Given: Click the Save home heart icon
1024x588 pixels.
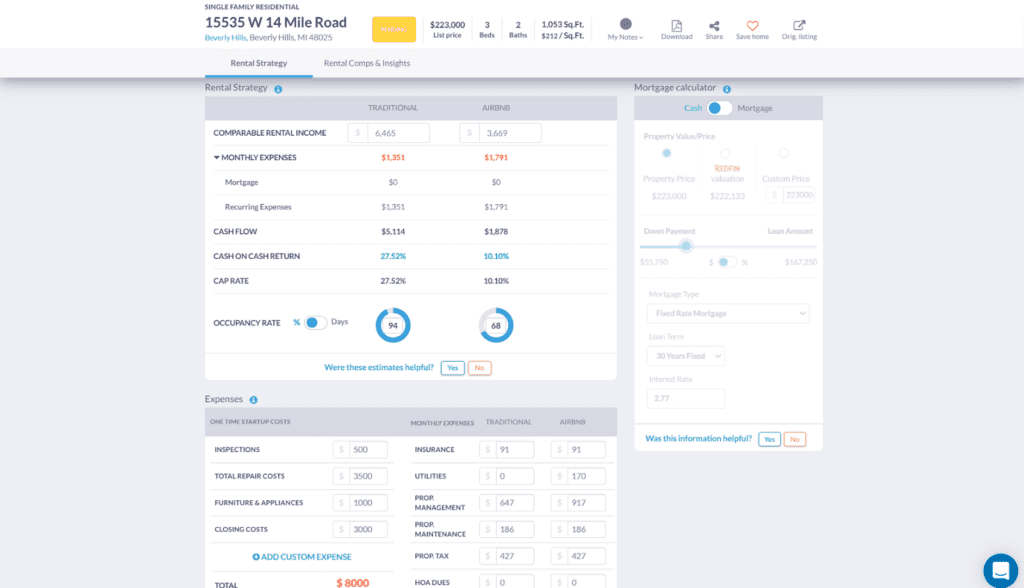Looking at the screenshot, I should tap(752, 26).
